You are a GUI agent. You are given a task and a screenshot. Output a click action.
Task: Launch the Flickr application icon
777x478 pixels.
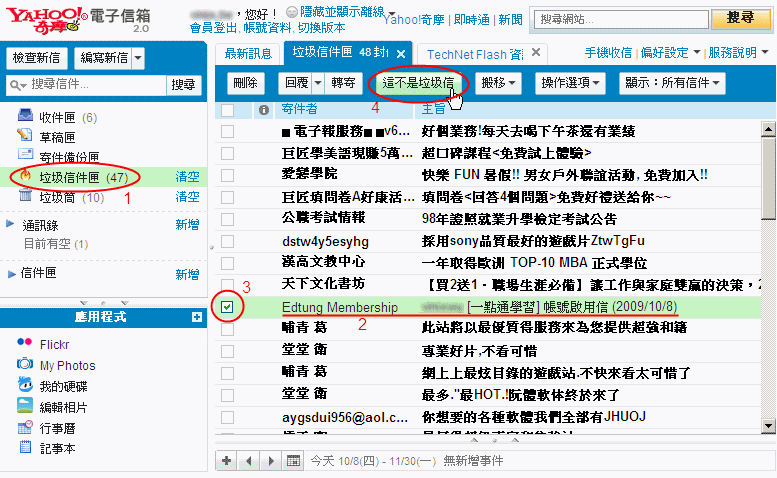click(x=24, y=342)
